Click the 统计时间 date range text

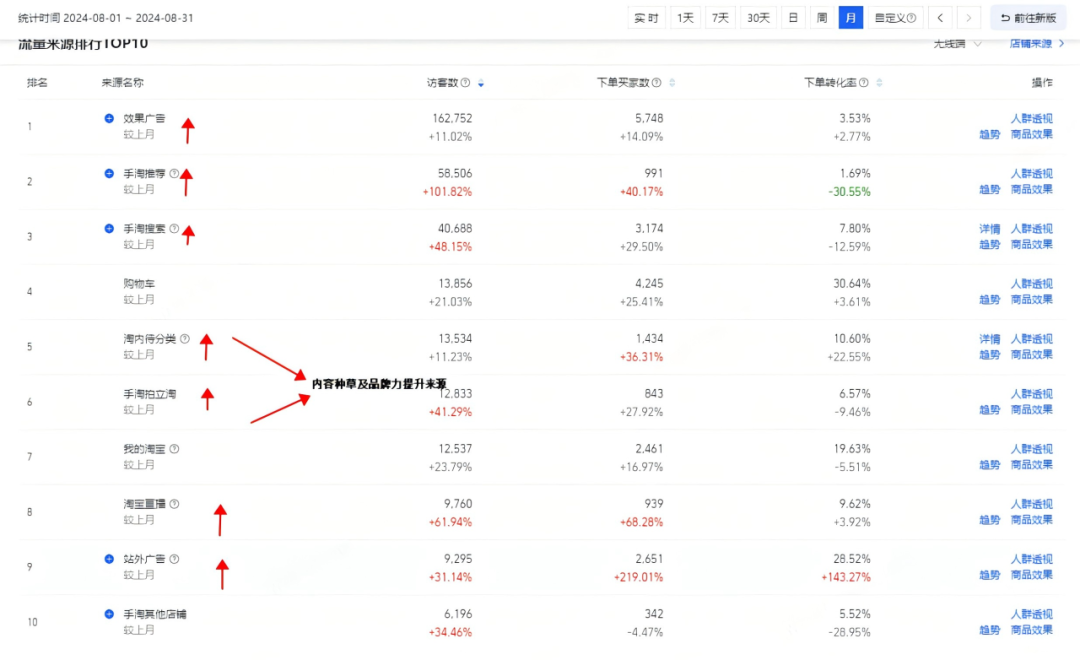(x=105, y=18)
